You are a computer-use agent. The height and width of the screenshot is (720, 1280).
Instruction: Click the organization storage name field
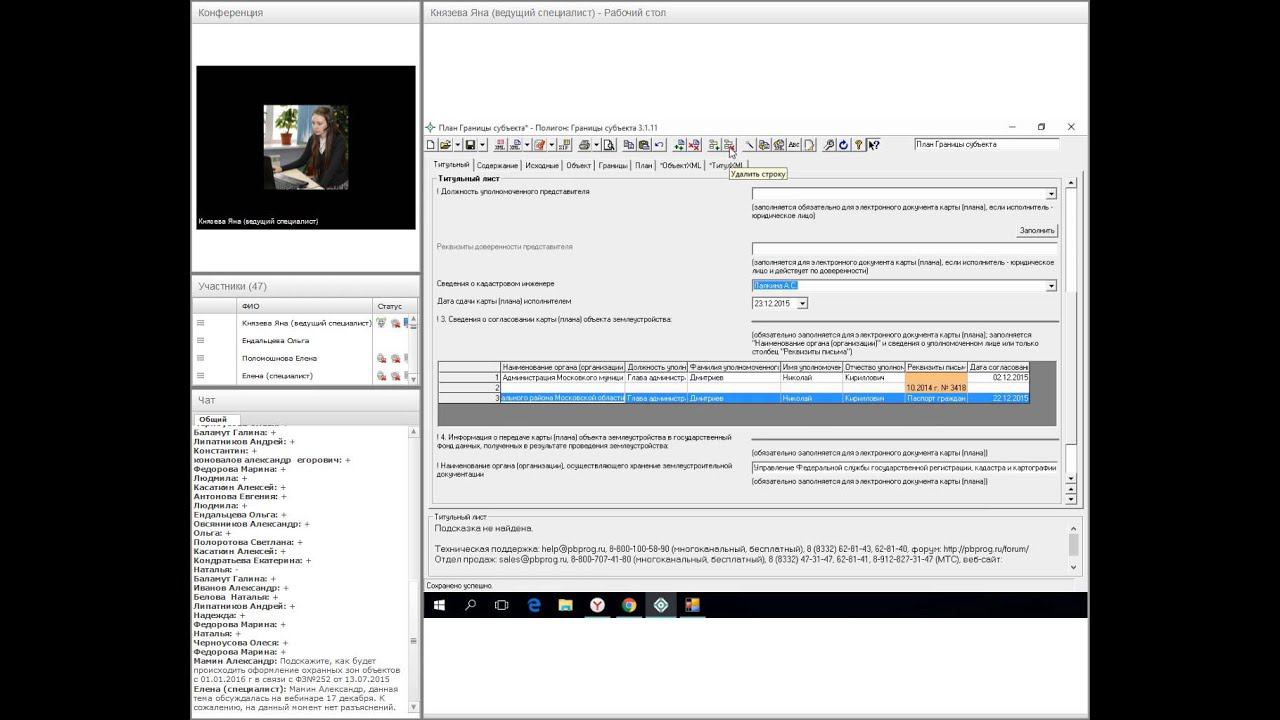click(904, 467)
